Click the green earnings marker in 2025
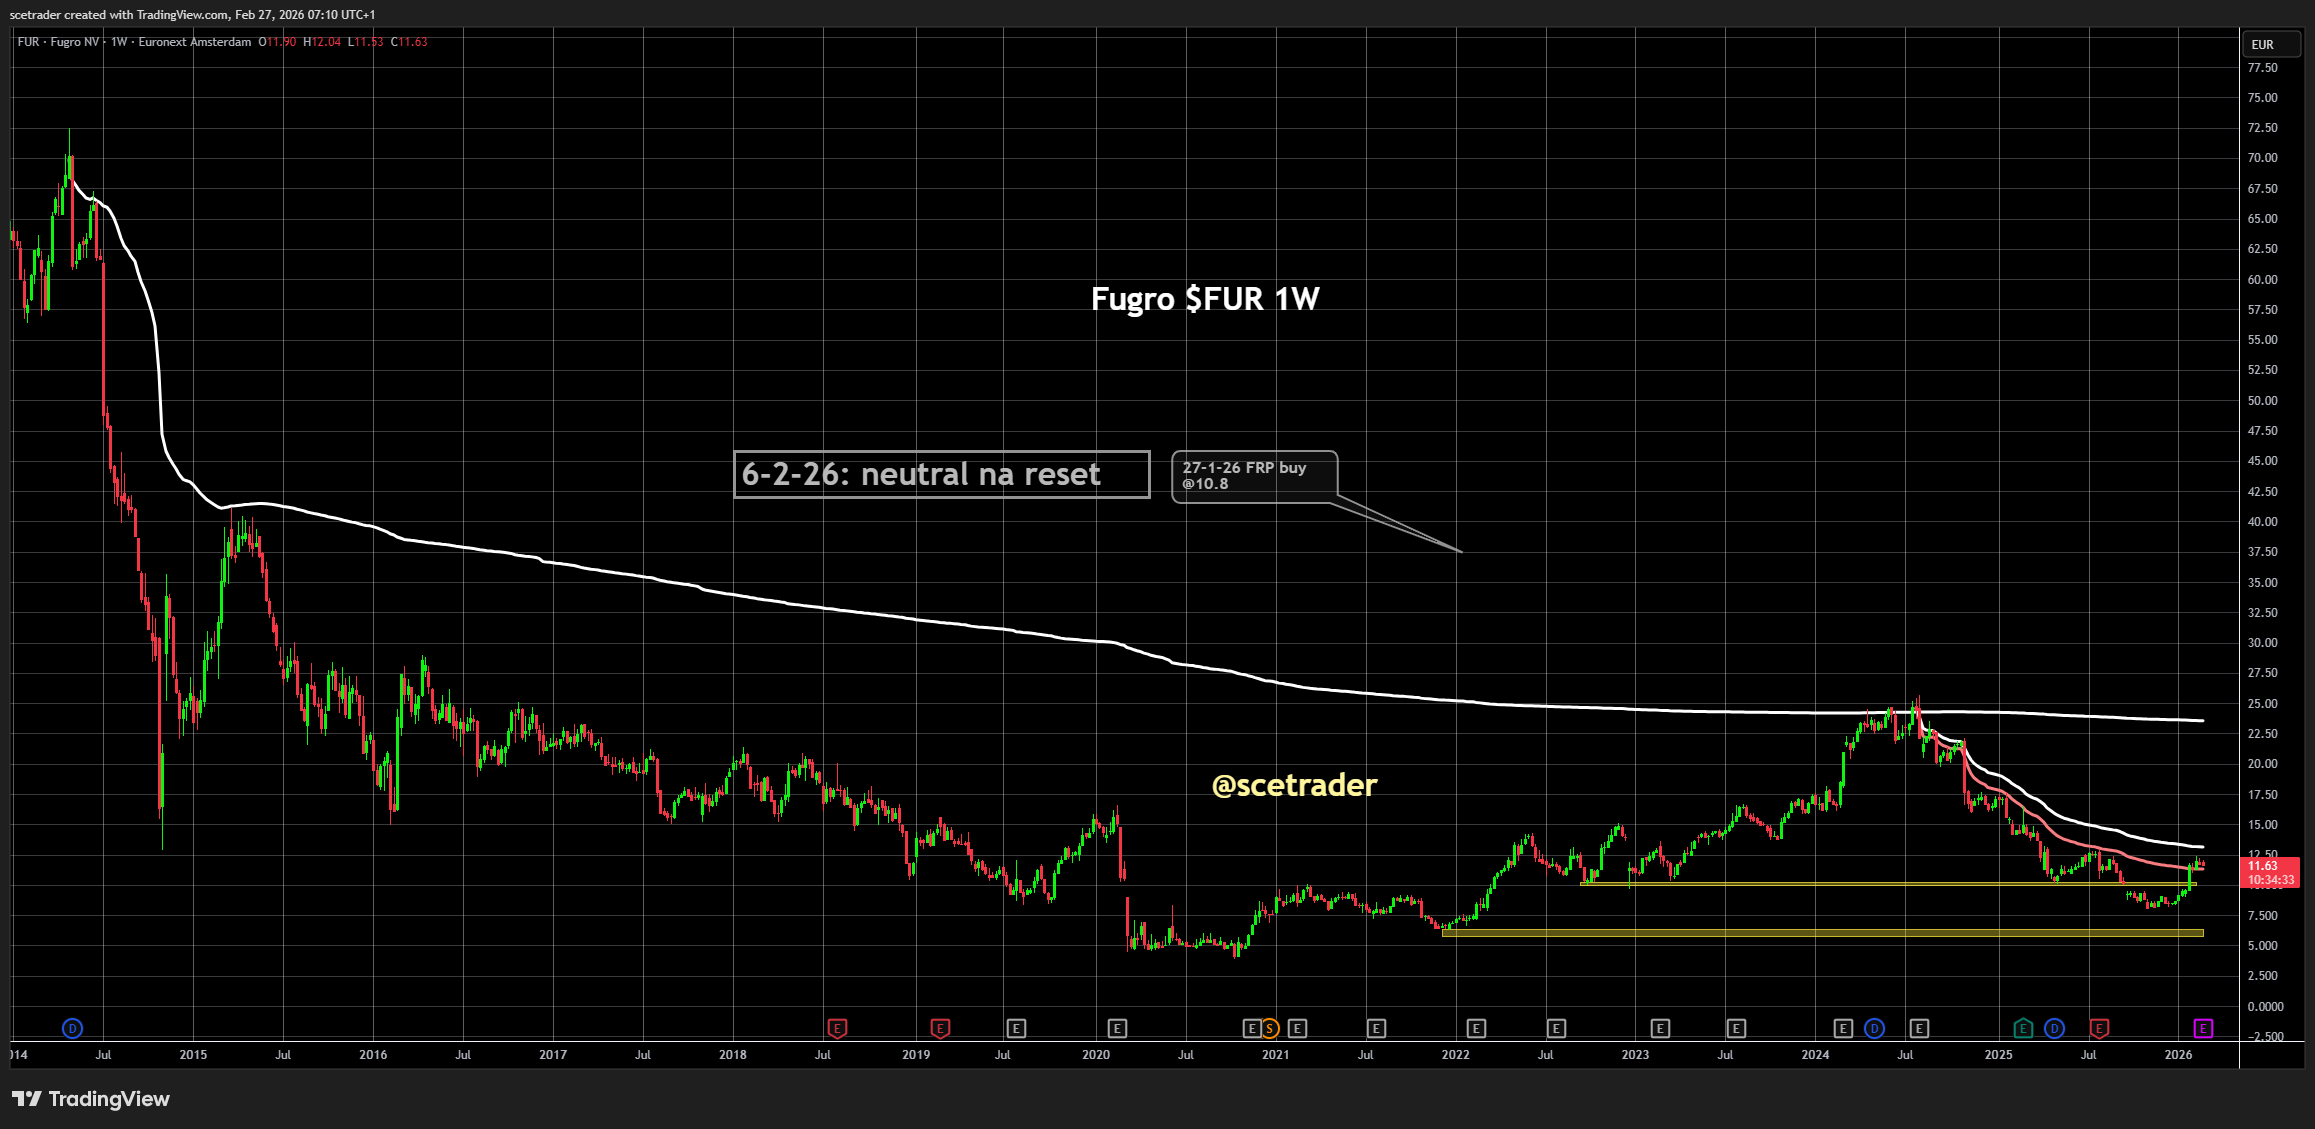The height and width of the screenshot is (1129, 2315). pyautogui.click(x=2023, y=1028)
